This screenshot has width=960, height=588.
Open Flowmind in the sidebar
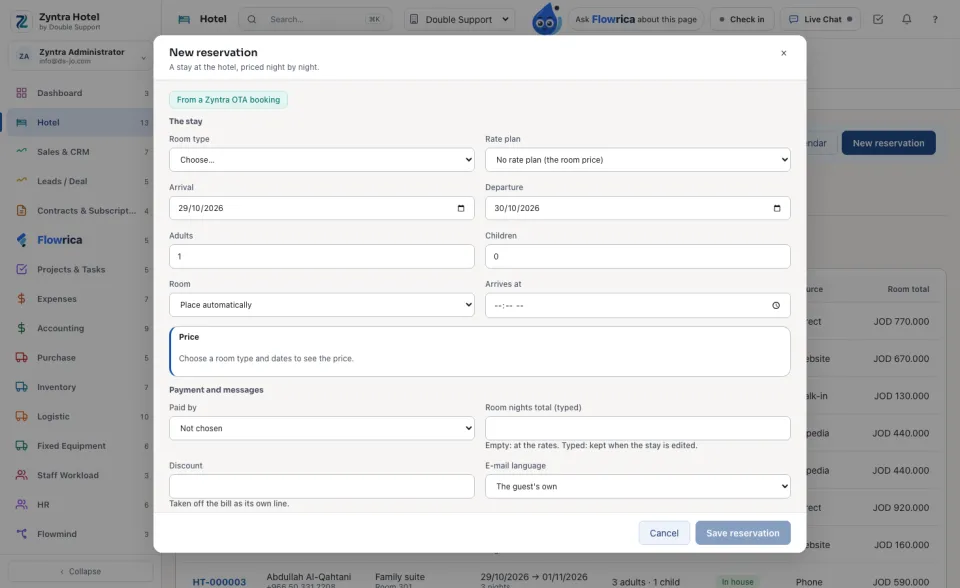[81, 533]
